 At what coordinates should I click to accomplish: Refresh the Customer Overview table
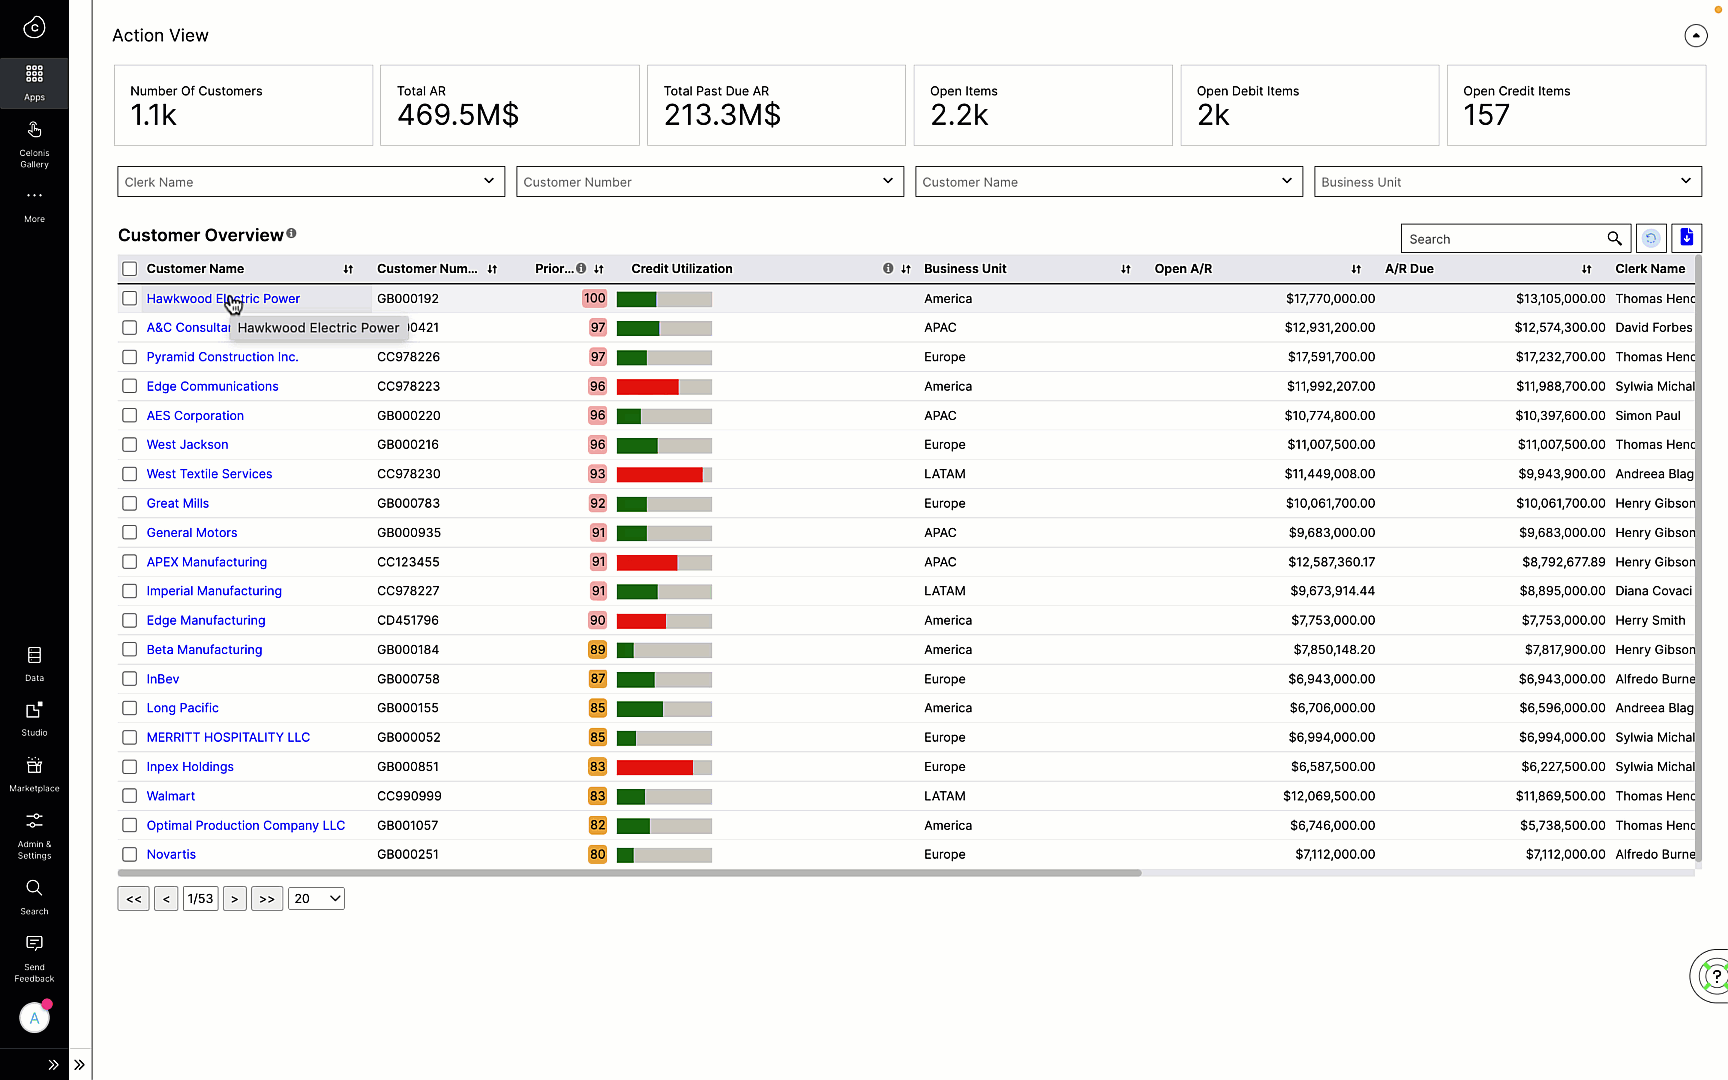1650,238
